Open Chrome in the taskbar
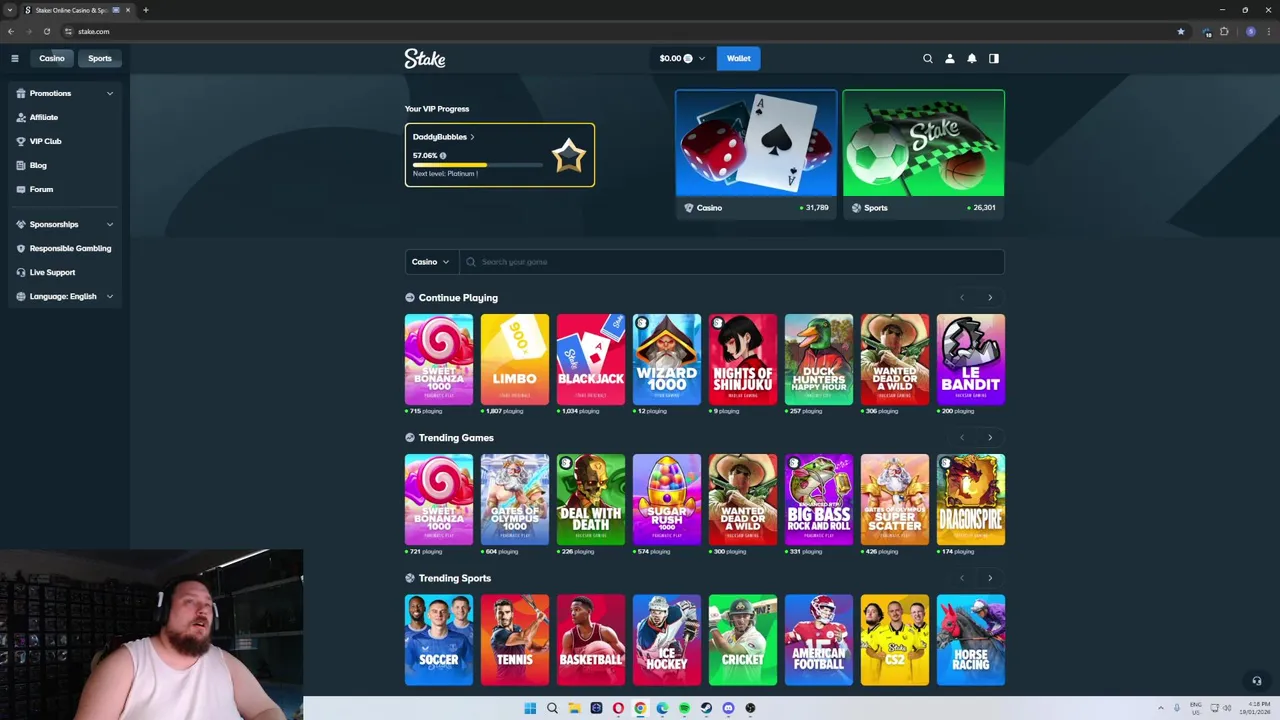The height and width of the screenshot is (720, 1280). (x=640, y=708)
